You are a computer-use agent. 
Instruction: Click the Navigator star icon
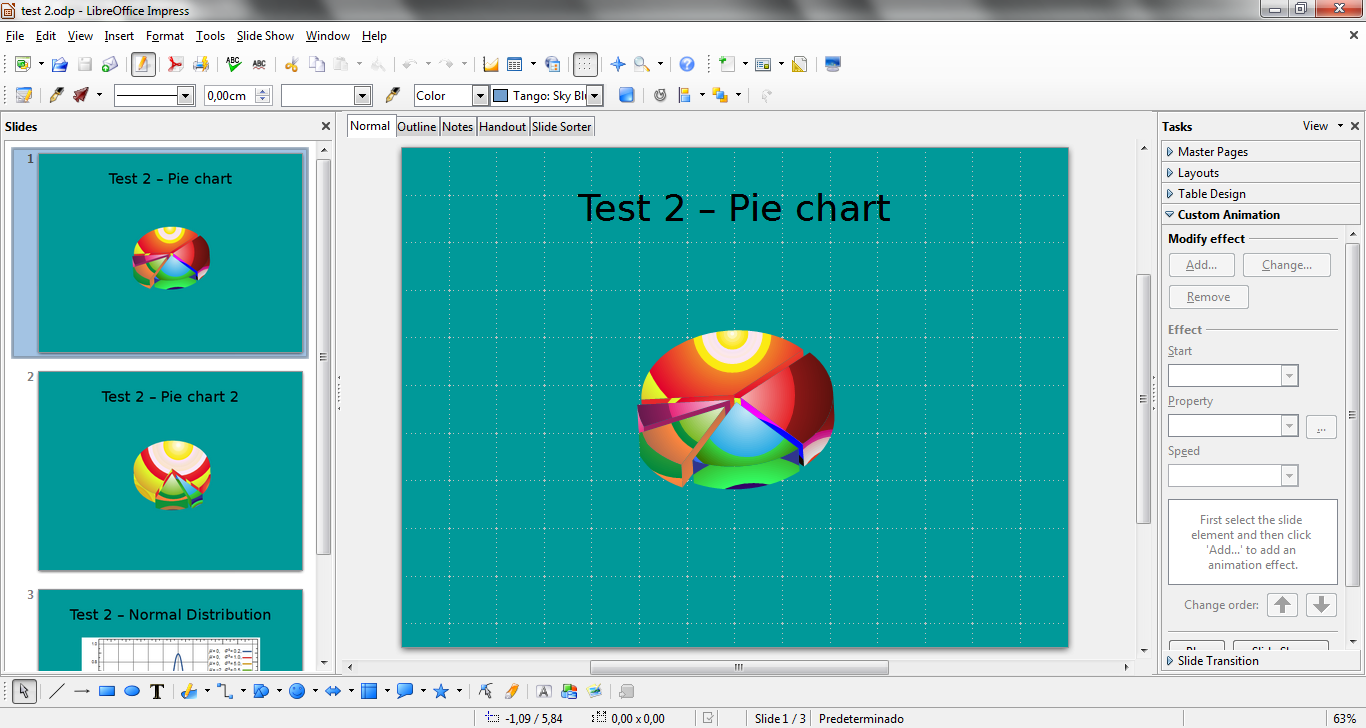tap(618, 64)
